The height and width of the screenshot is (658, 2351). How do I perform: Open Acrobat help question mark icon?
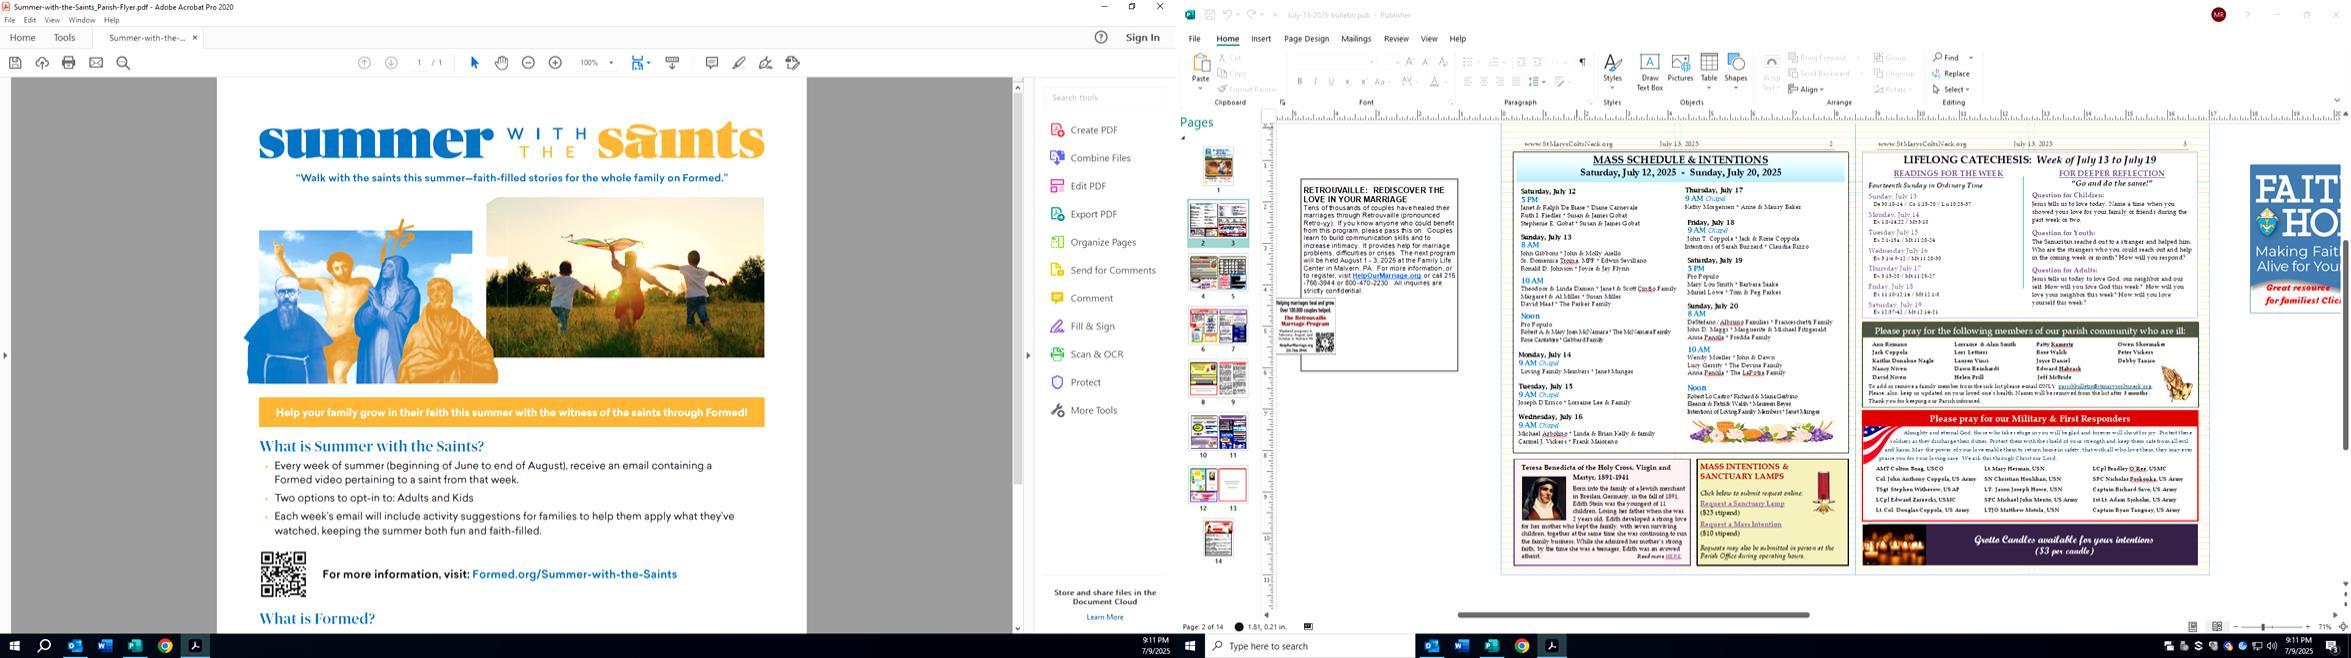click(1101, 38)
